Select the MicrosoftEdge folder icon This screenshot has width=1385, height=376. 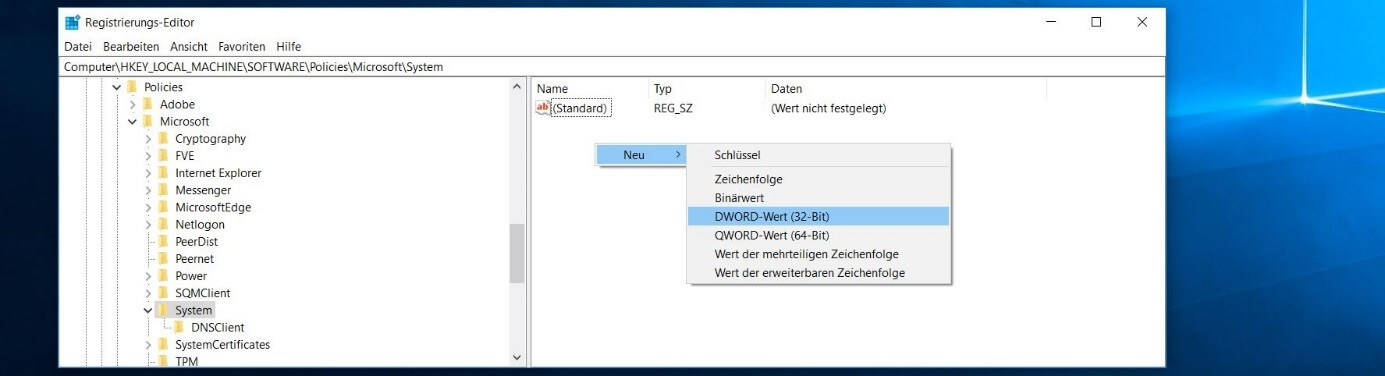[x=163, y=207]
